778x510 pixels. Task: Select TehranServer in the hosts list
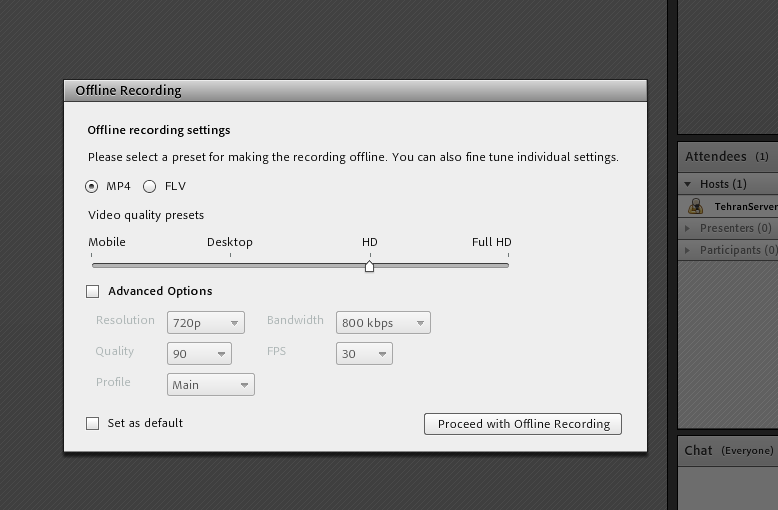coord(745,207)
